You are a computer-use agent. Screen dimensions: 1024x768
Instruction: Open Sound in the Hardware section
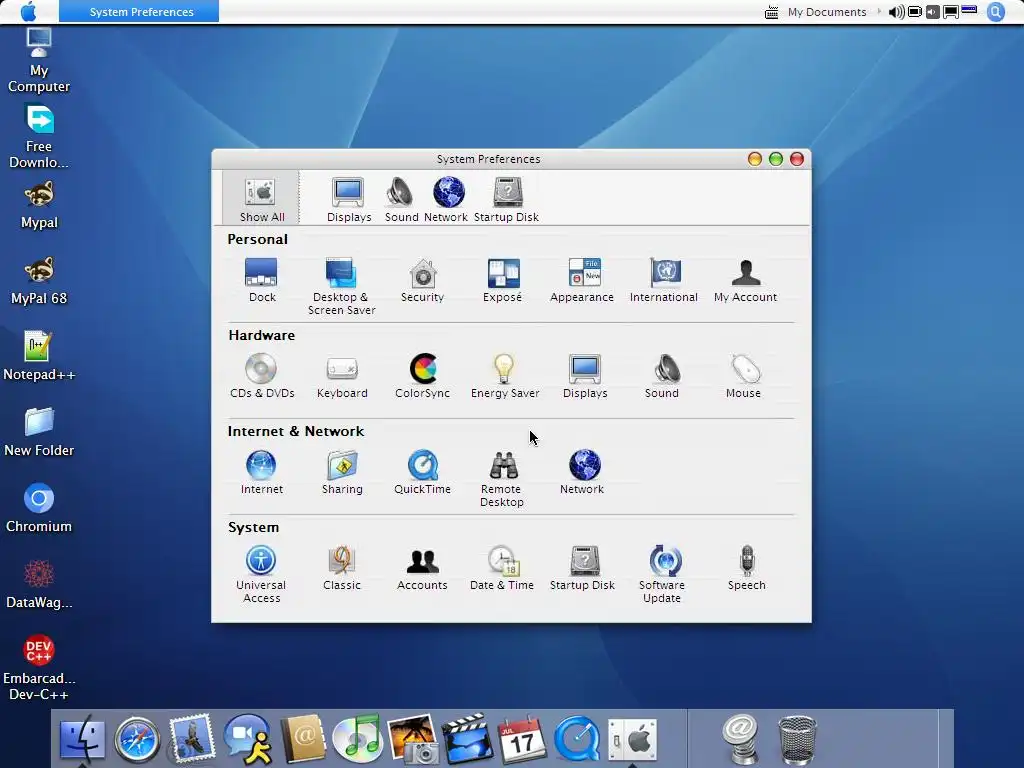point(663,376)
